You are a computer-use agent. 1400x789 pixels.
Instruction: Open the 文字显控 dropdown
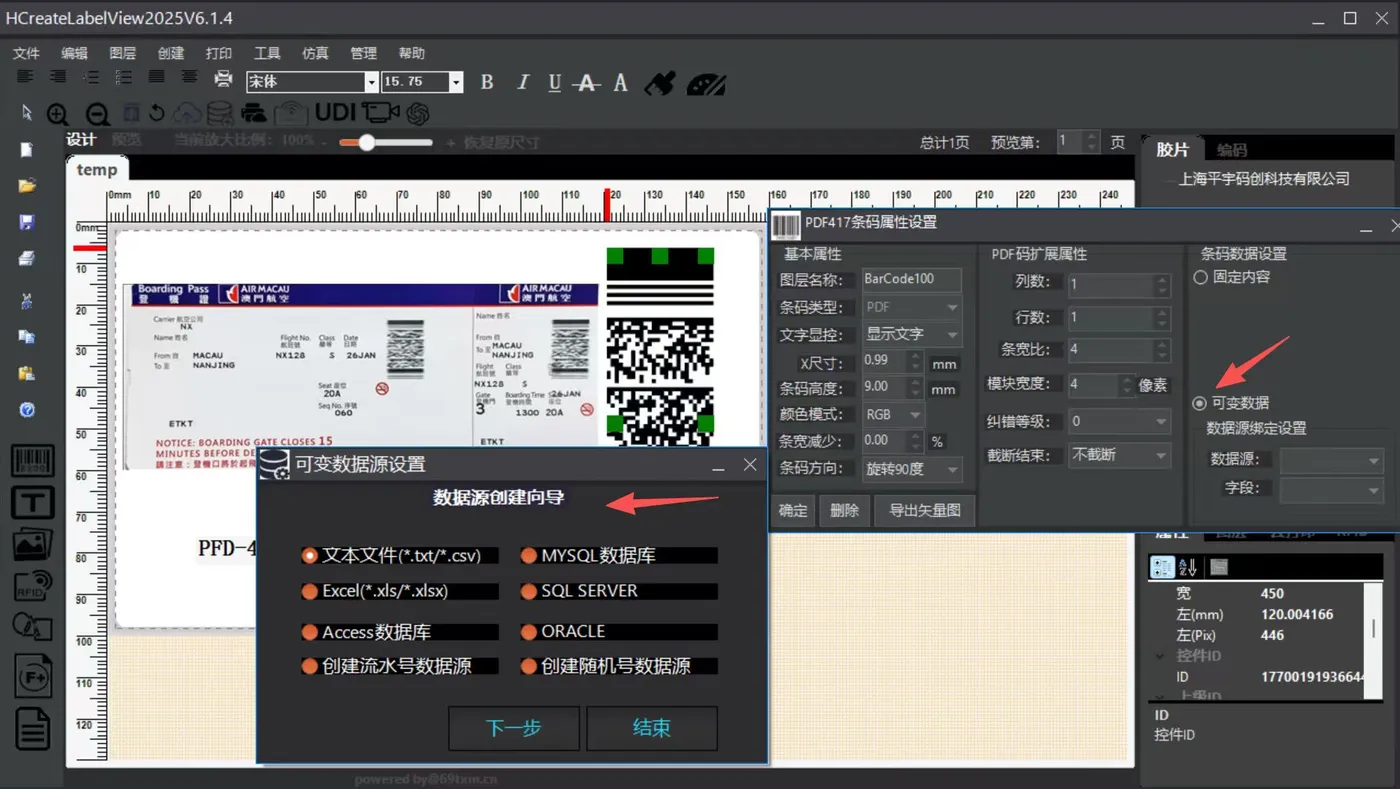pyautogui.click(x=912, y=334)
